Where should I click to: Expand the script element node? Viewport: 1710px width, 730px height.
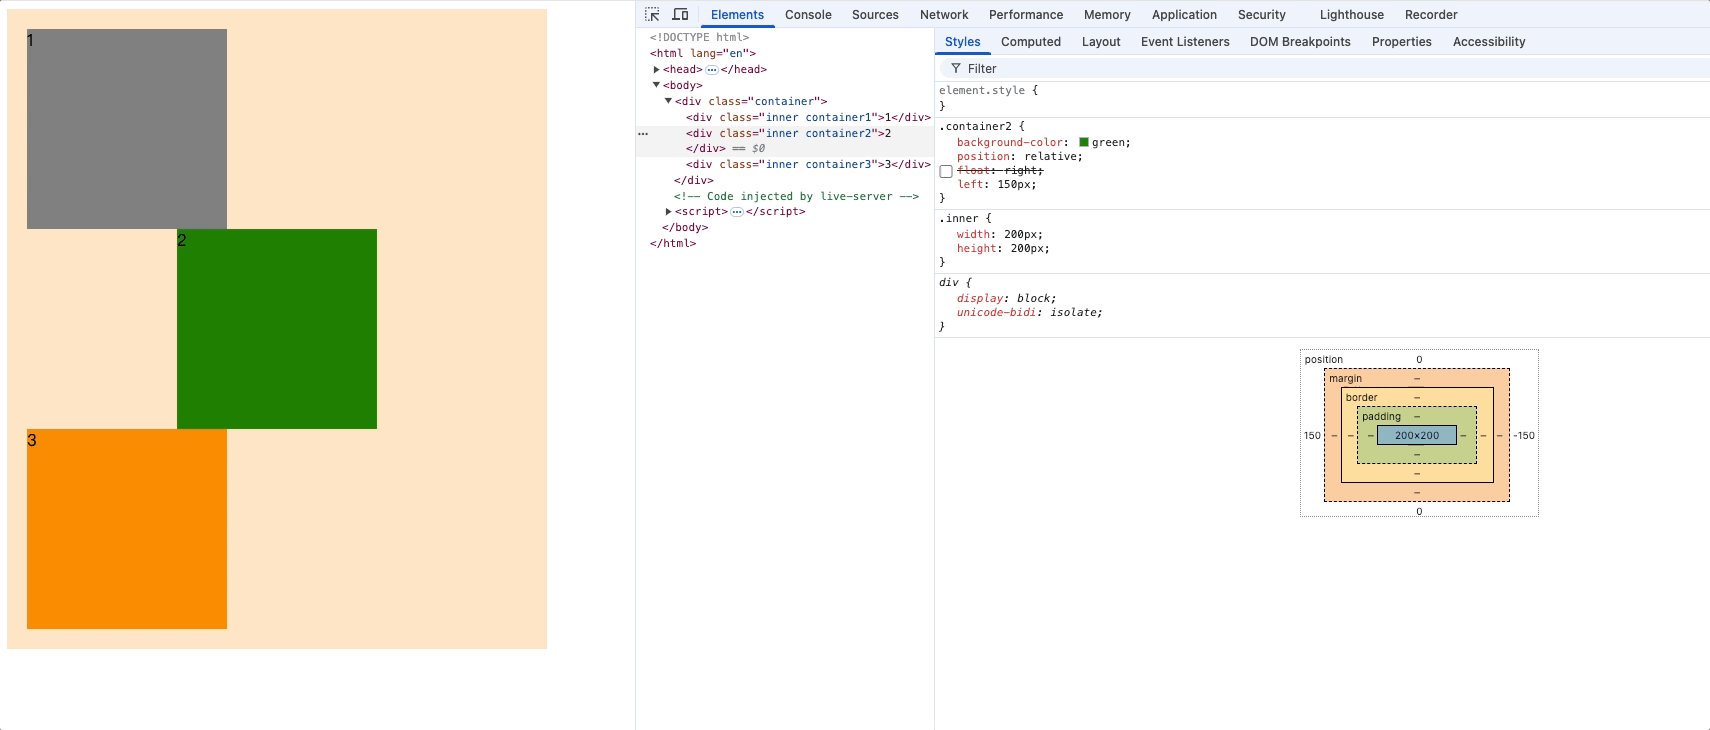click(x=668, y=212)
